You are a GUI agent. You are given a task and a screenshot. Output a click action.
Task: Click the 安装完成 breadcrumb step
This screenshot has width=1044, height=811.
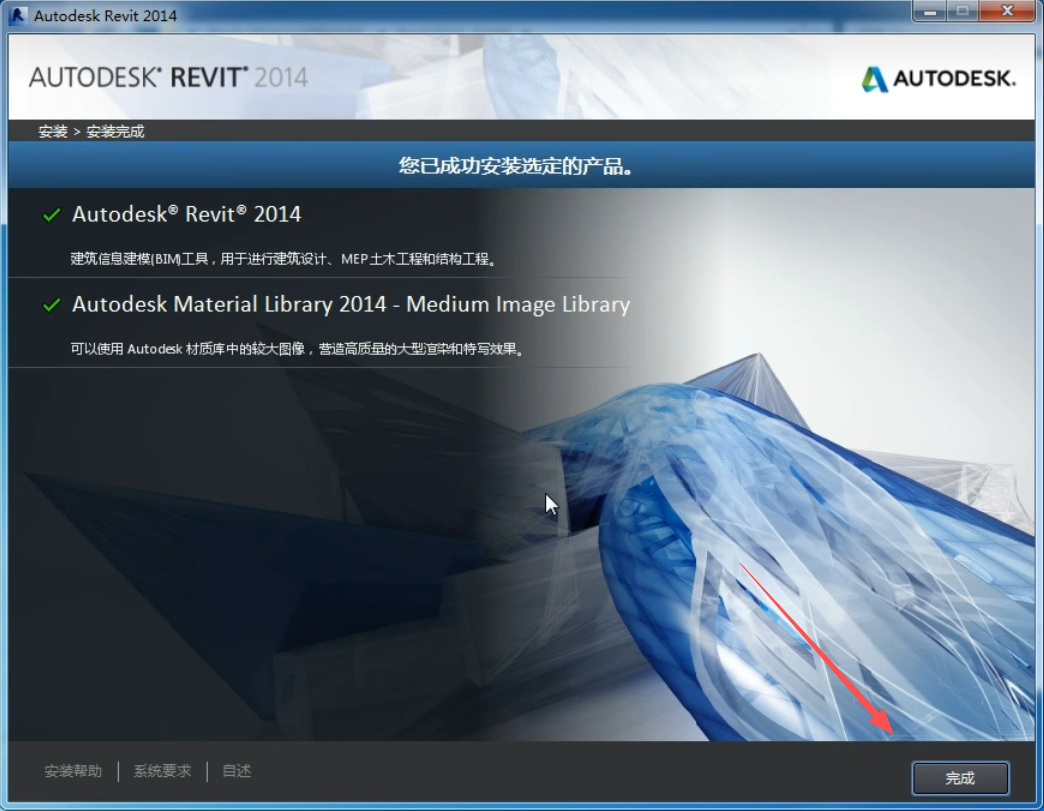[x=115, y=132]
